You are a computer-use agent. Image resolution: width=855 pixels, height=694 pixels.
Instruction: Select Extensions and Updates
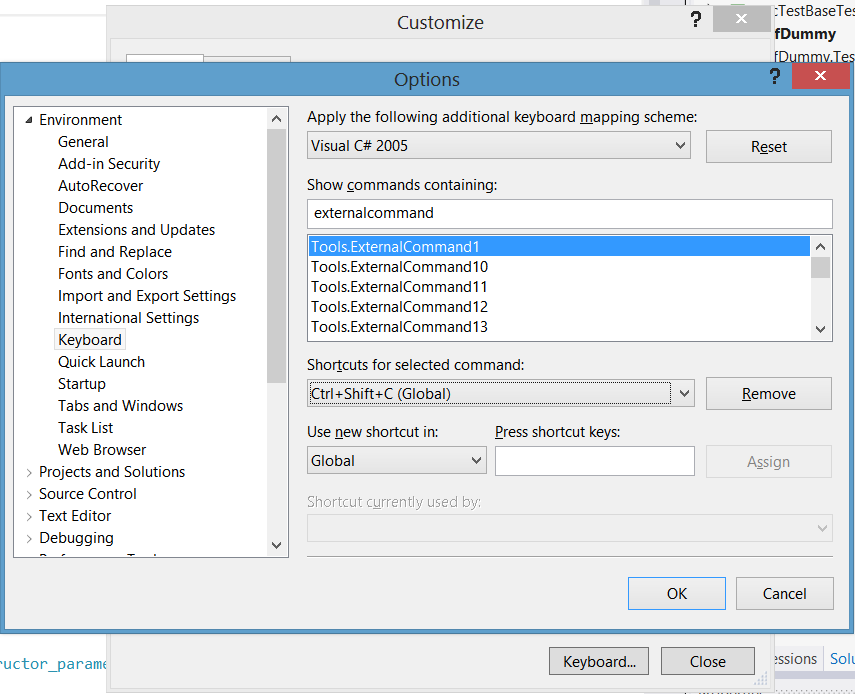pyautogui.click(x=136, y=230)
